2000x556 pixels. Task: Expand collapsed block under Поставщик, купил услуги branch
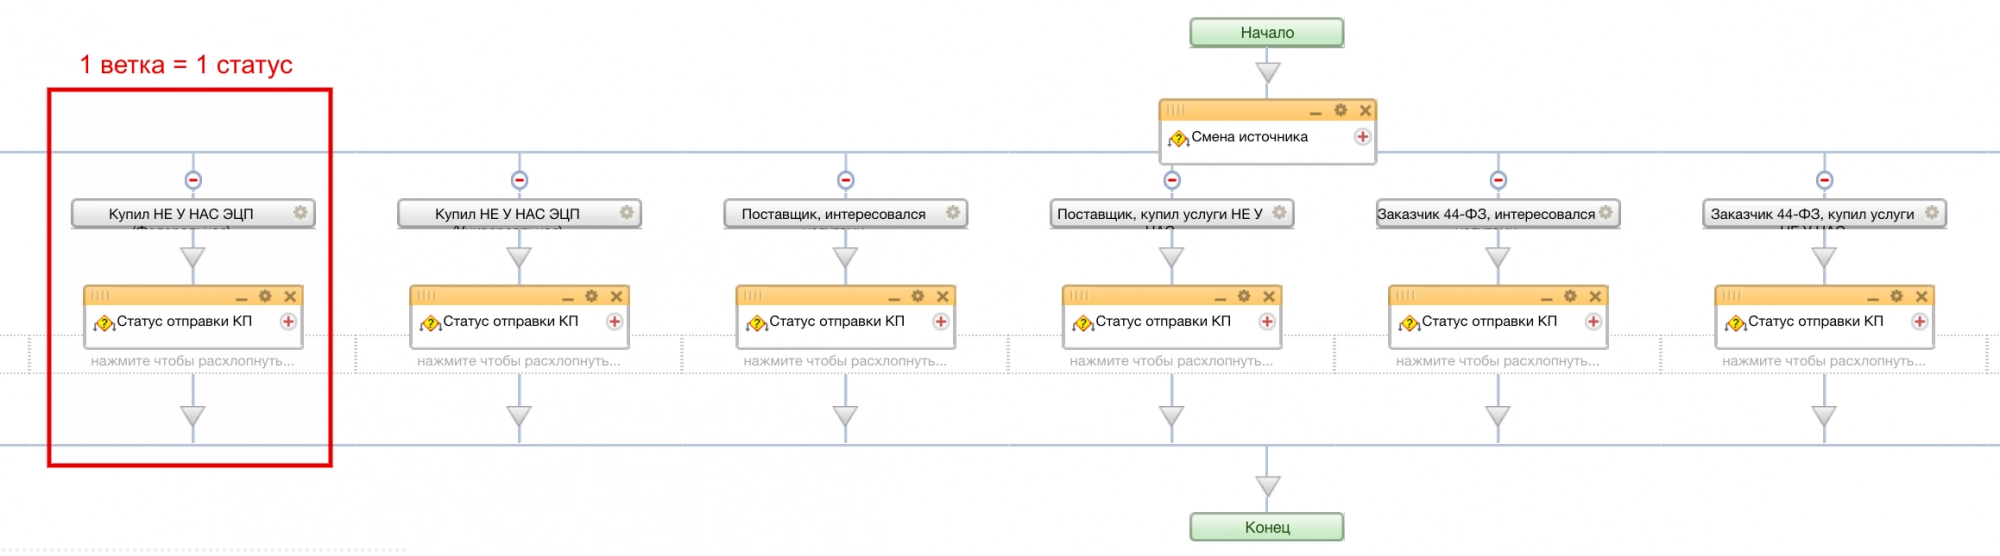pyautogui.click(x=1171, y=361)
